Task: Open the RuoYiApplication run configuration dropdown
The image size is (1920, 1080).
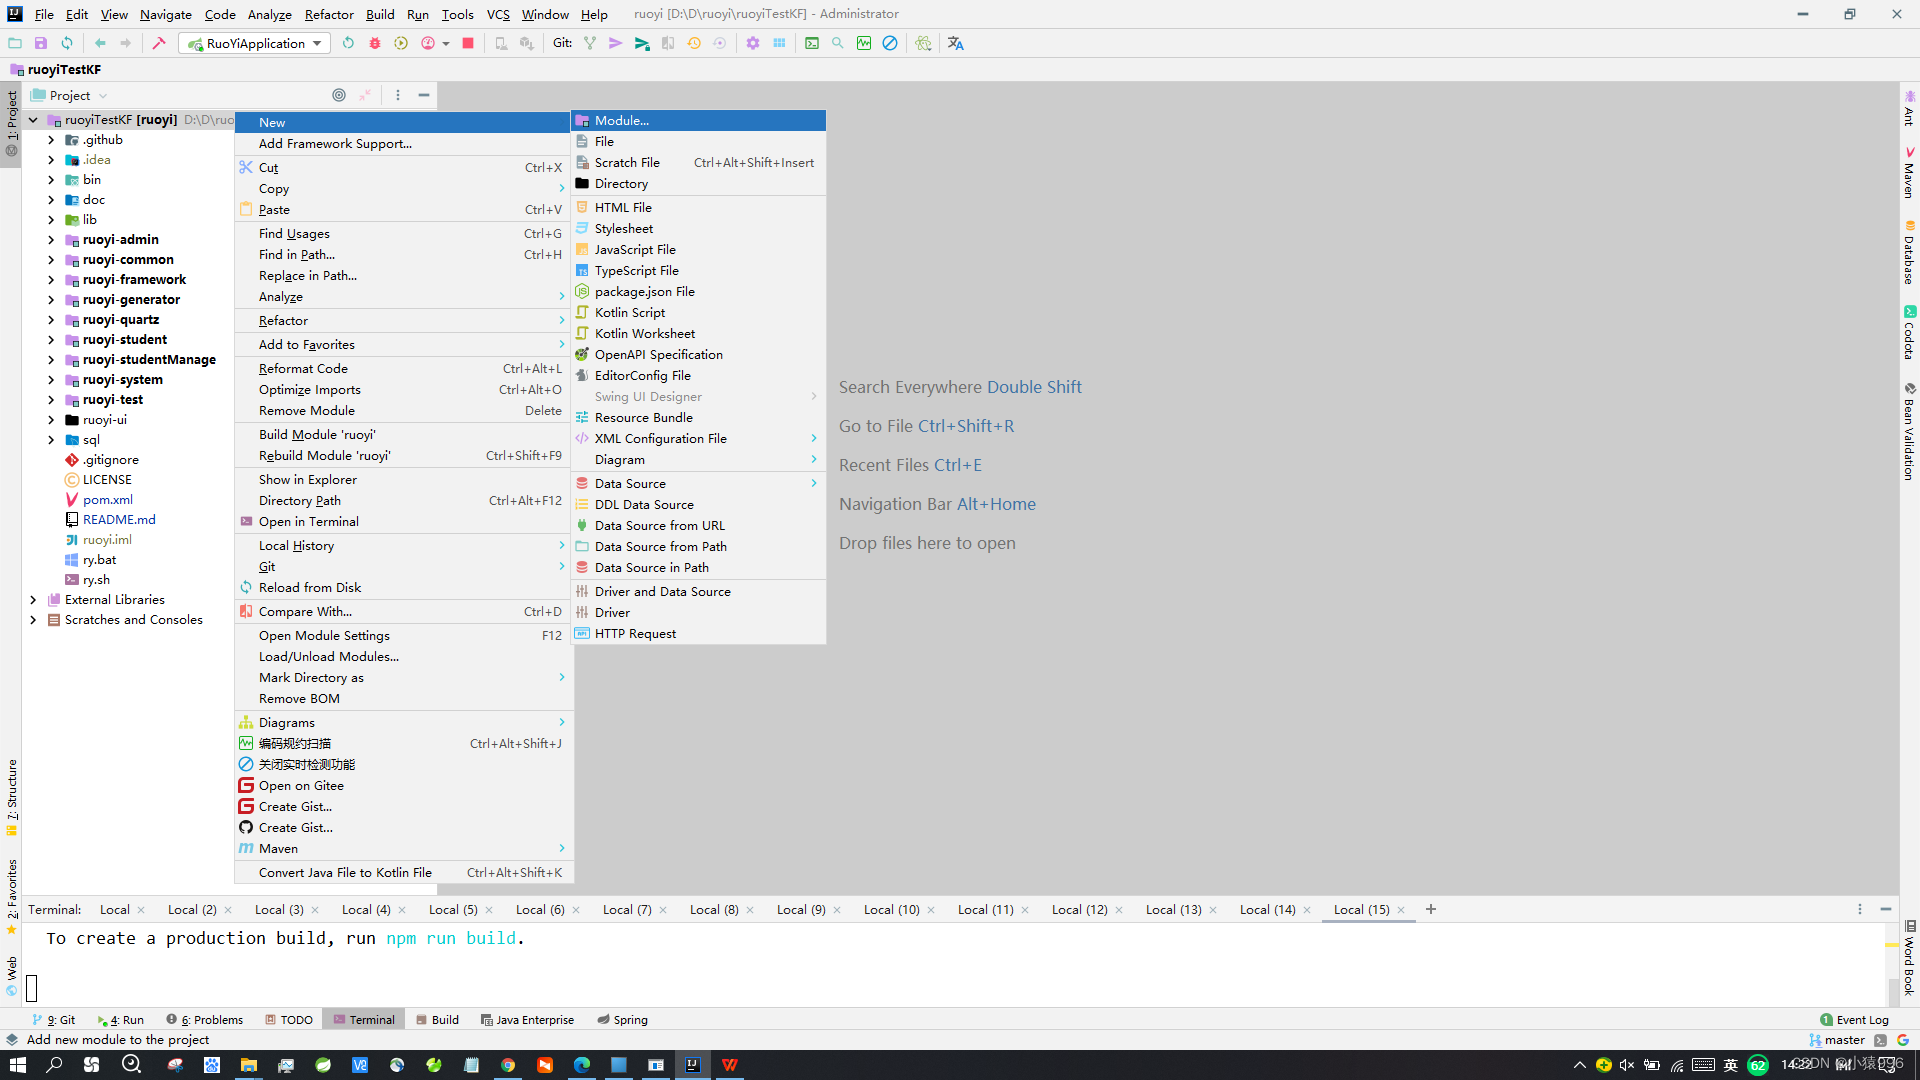Action: [255, 43]
